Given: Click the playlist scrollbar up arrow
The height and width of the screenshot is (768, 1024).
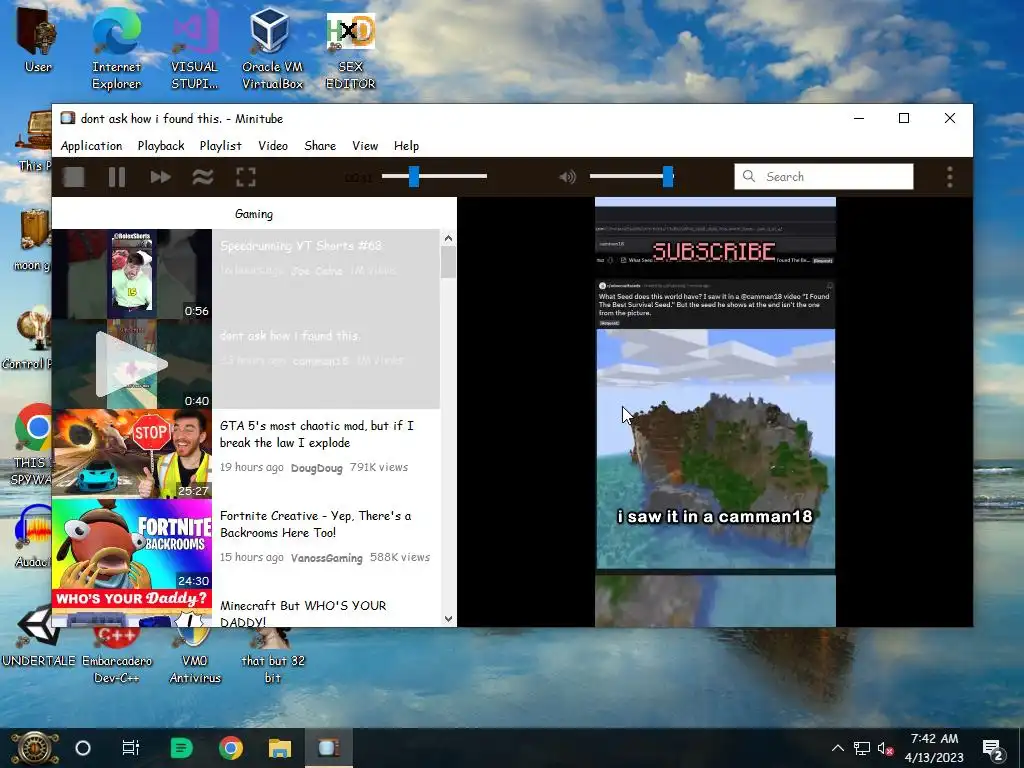Looking at the screenshot, I should 448,238.
